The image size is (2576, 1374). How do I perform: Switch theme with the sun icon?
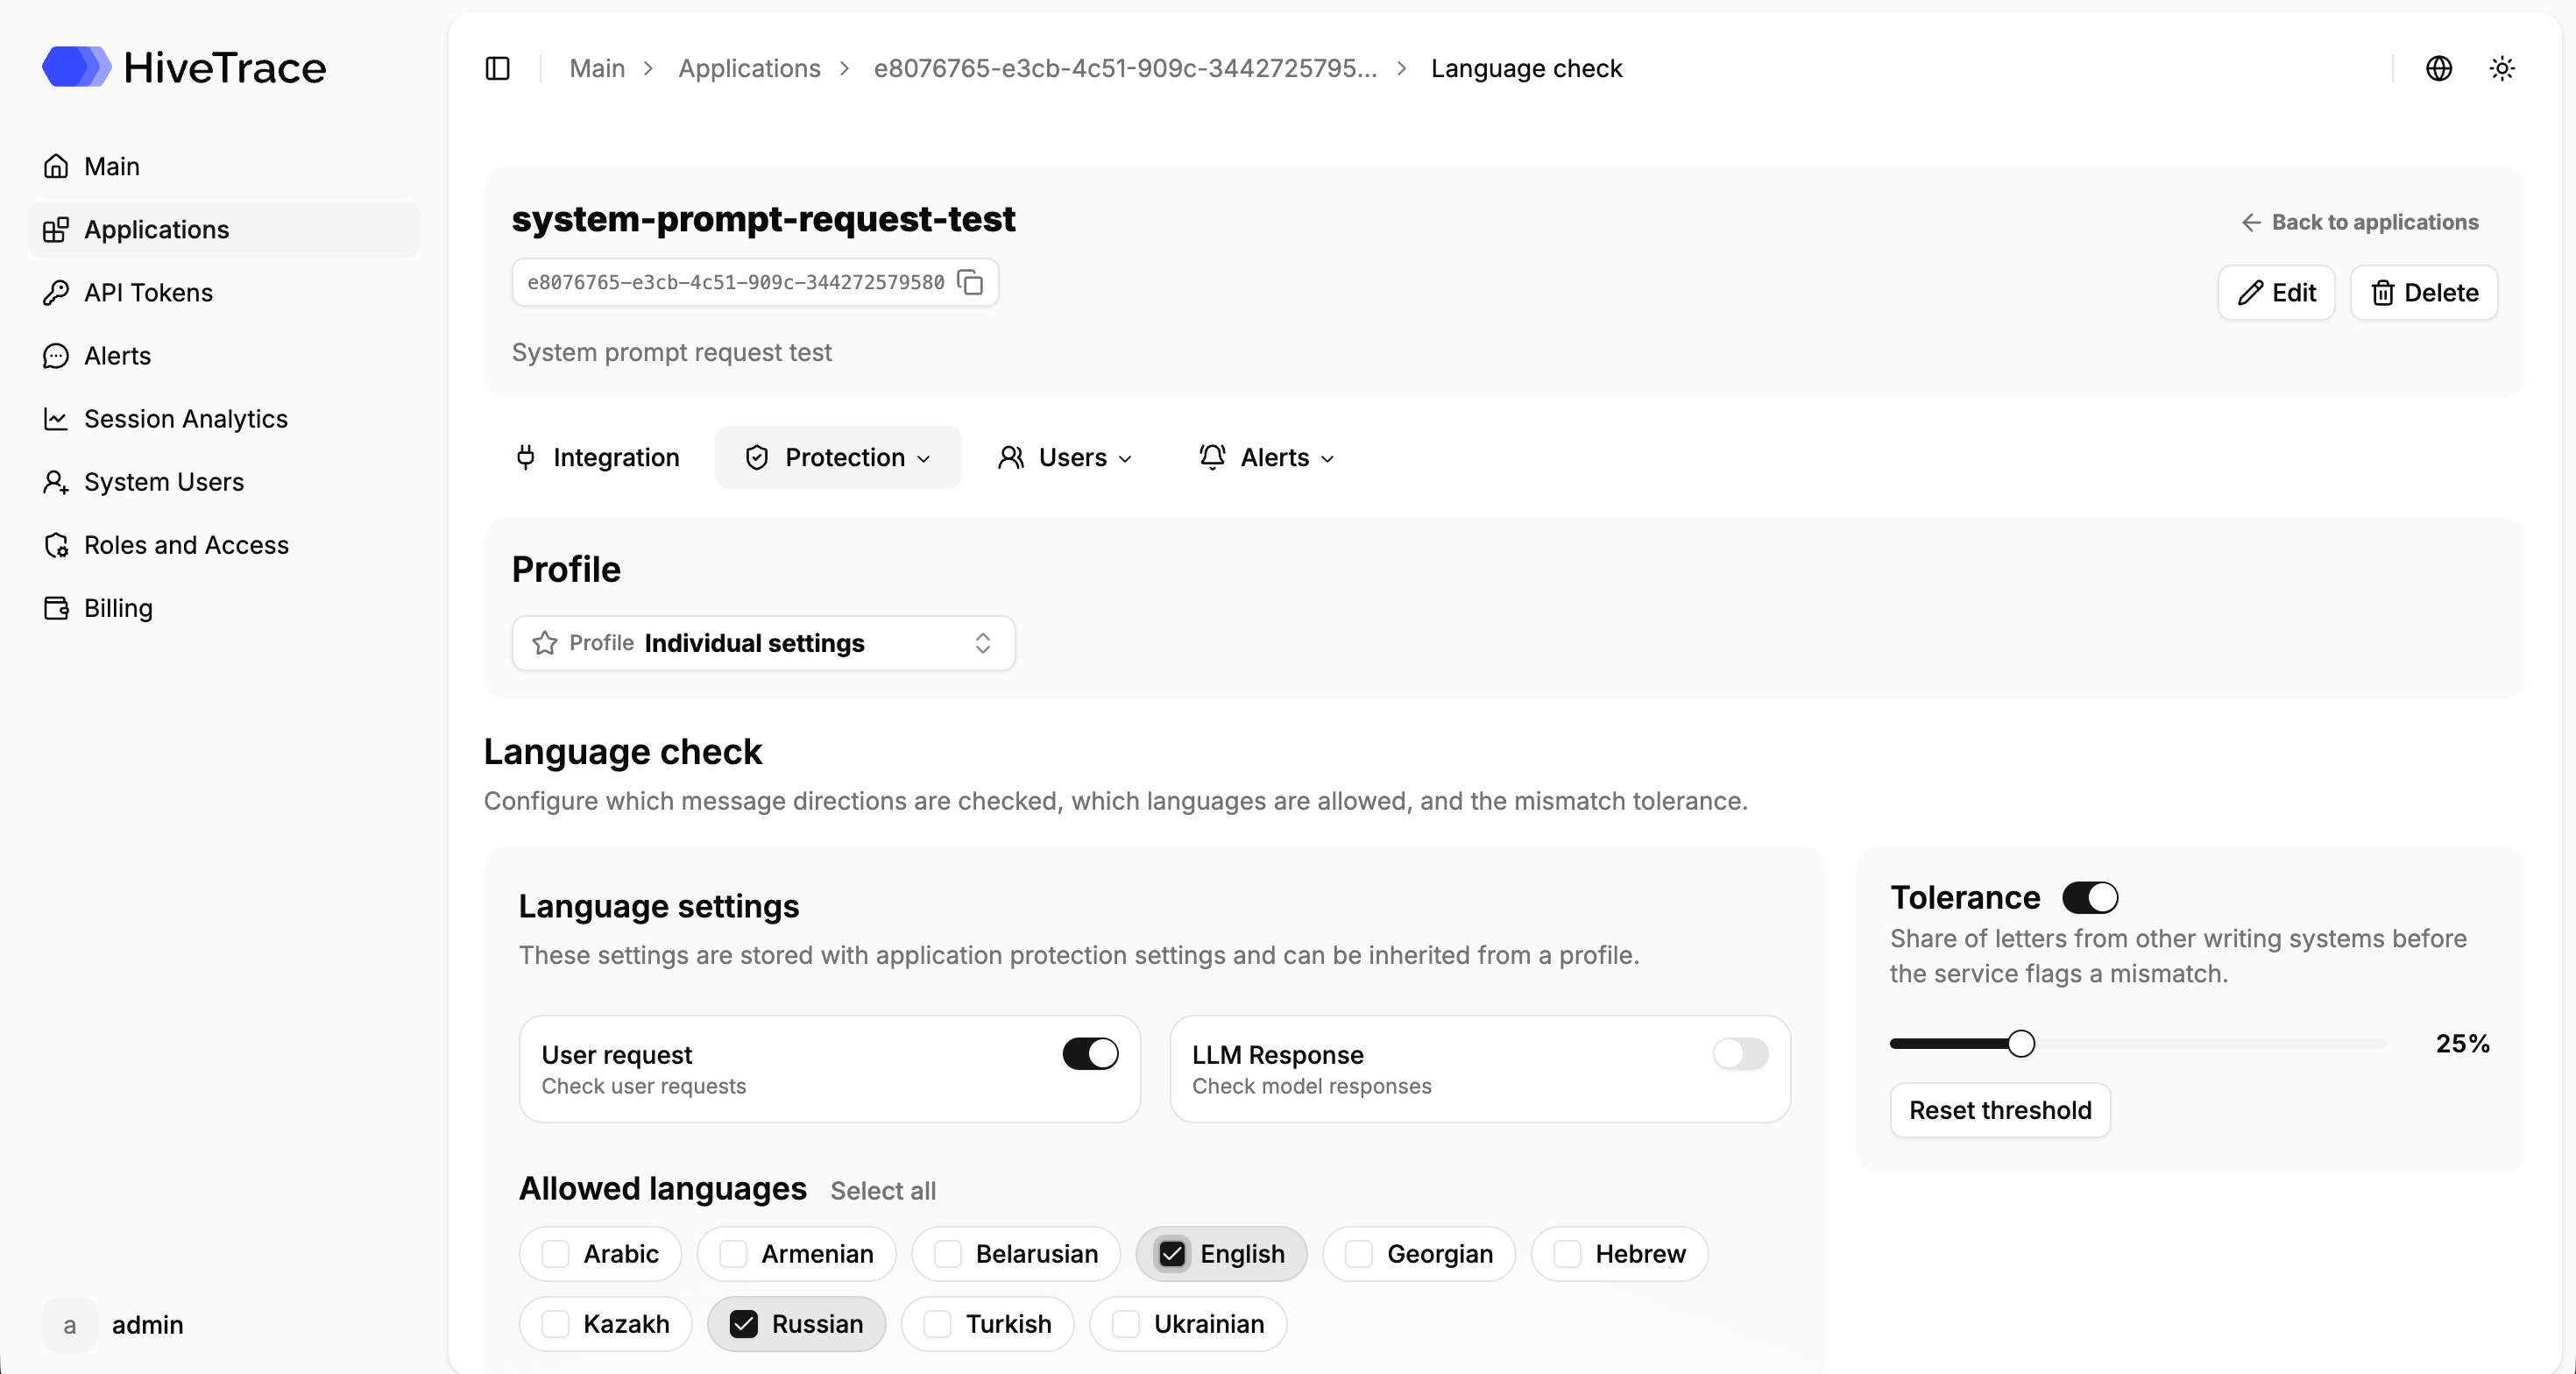[x=2502, y=68]
